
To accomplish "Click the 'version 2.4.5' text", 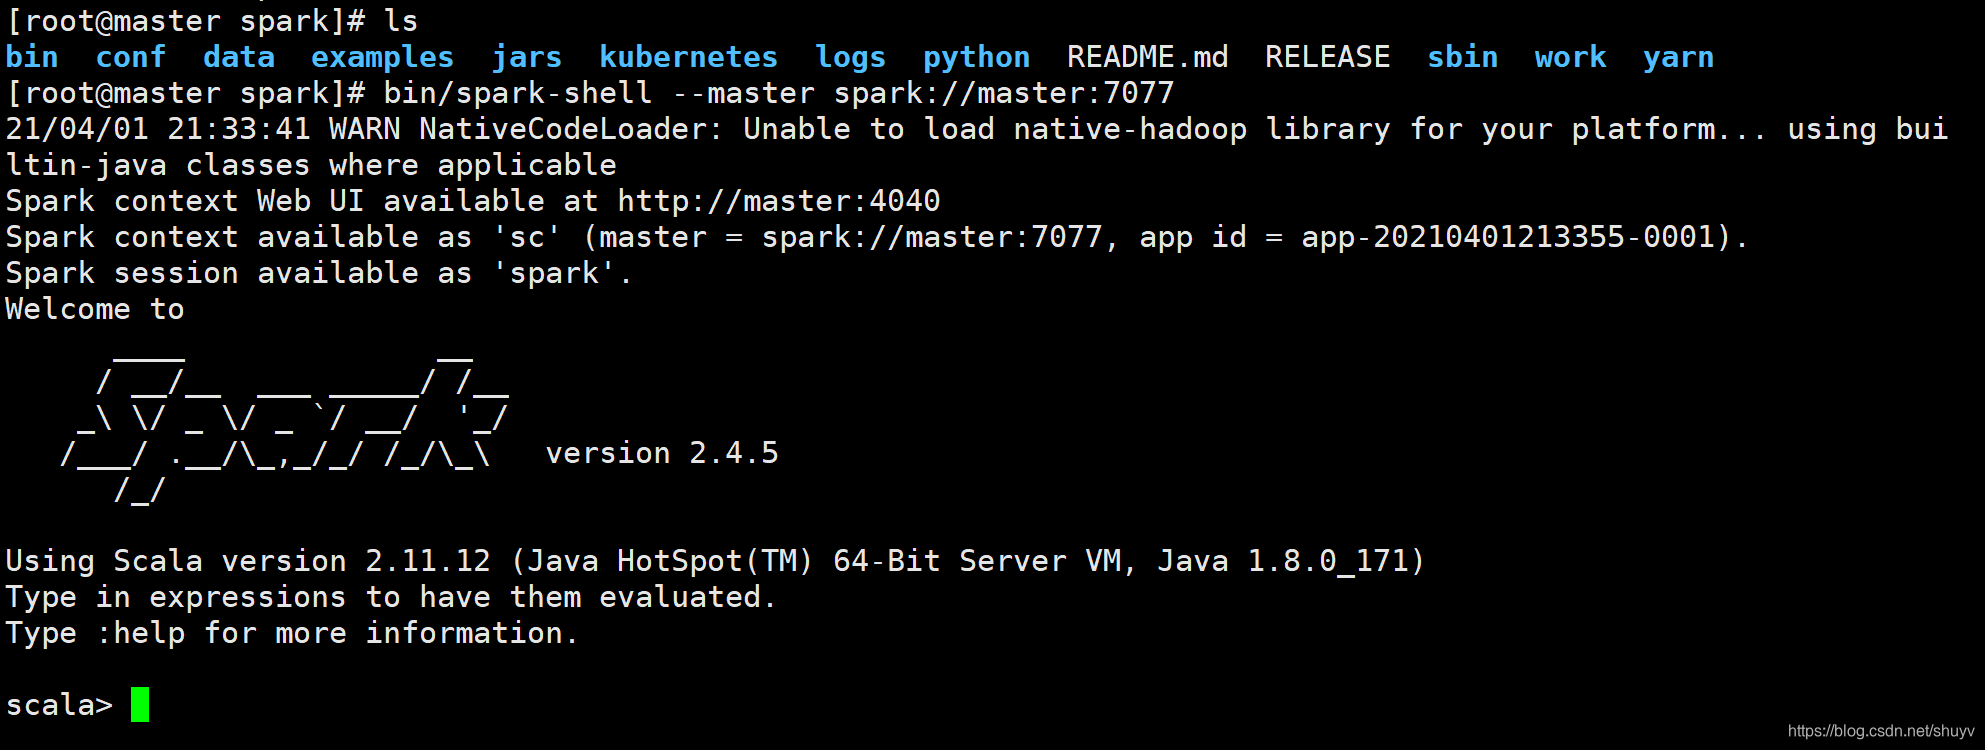I will [662, 453].
